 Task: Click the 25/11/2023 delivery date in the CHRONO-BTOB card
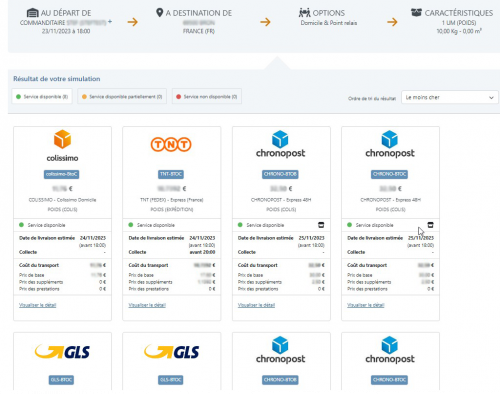(x=311, y=238)
